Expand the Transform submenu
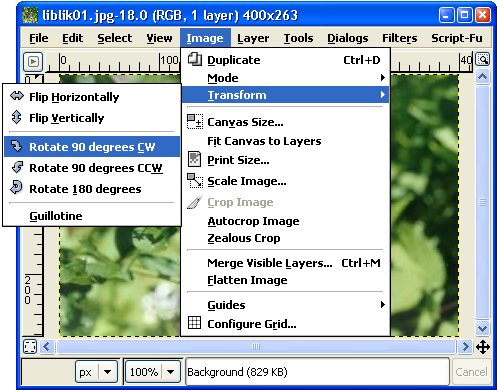 tap(285, 95)
